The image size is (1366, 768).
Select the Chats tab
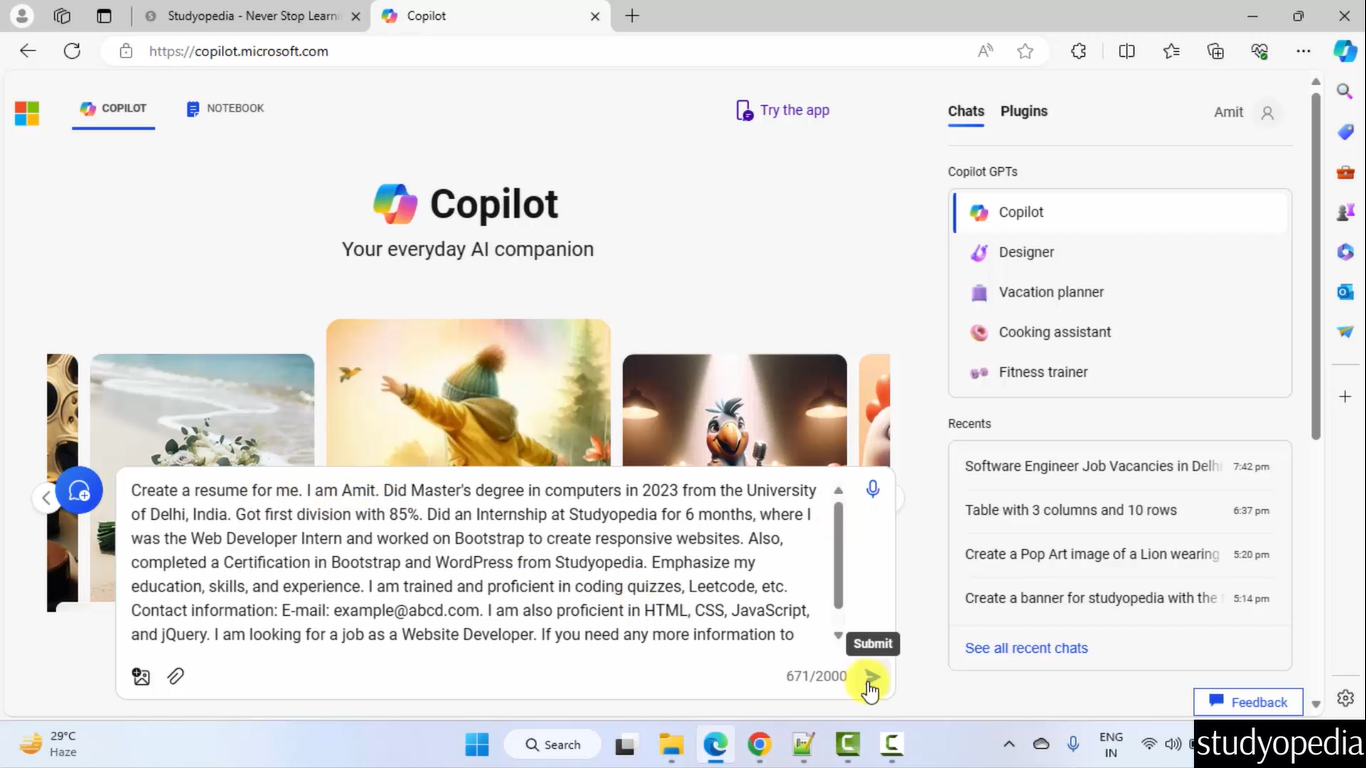click(966, 111)
